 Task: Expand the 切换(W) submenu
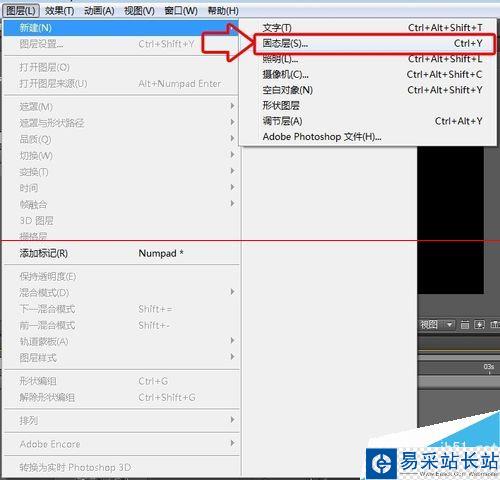pyautogui.click(x=121, y=155)
